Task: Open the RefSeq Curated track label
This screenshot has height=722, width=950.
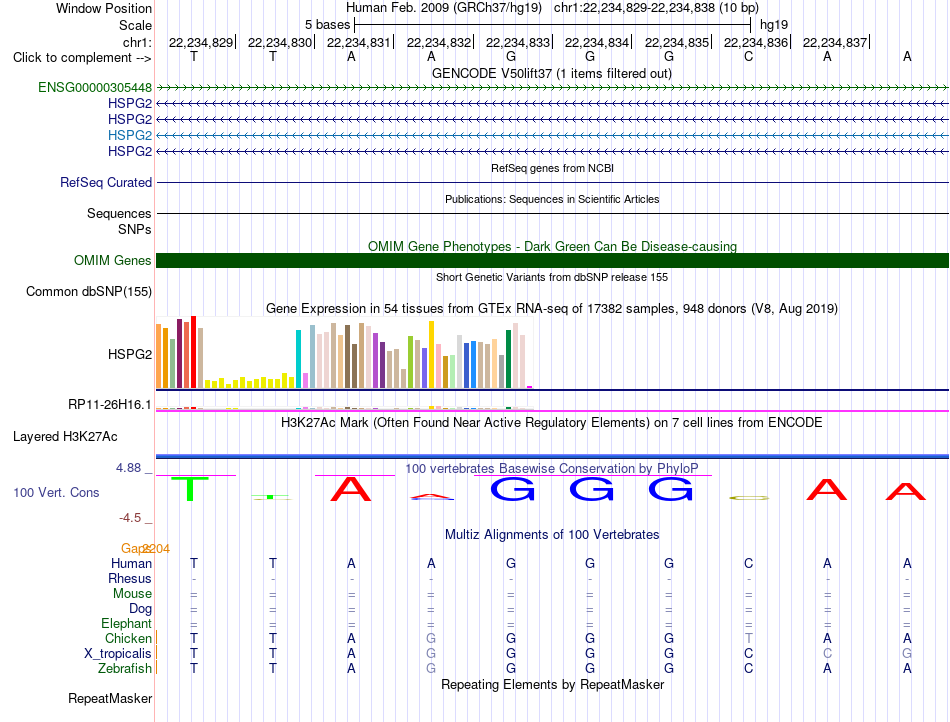Action: pyautogui.click(x=106, y=182)
